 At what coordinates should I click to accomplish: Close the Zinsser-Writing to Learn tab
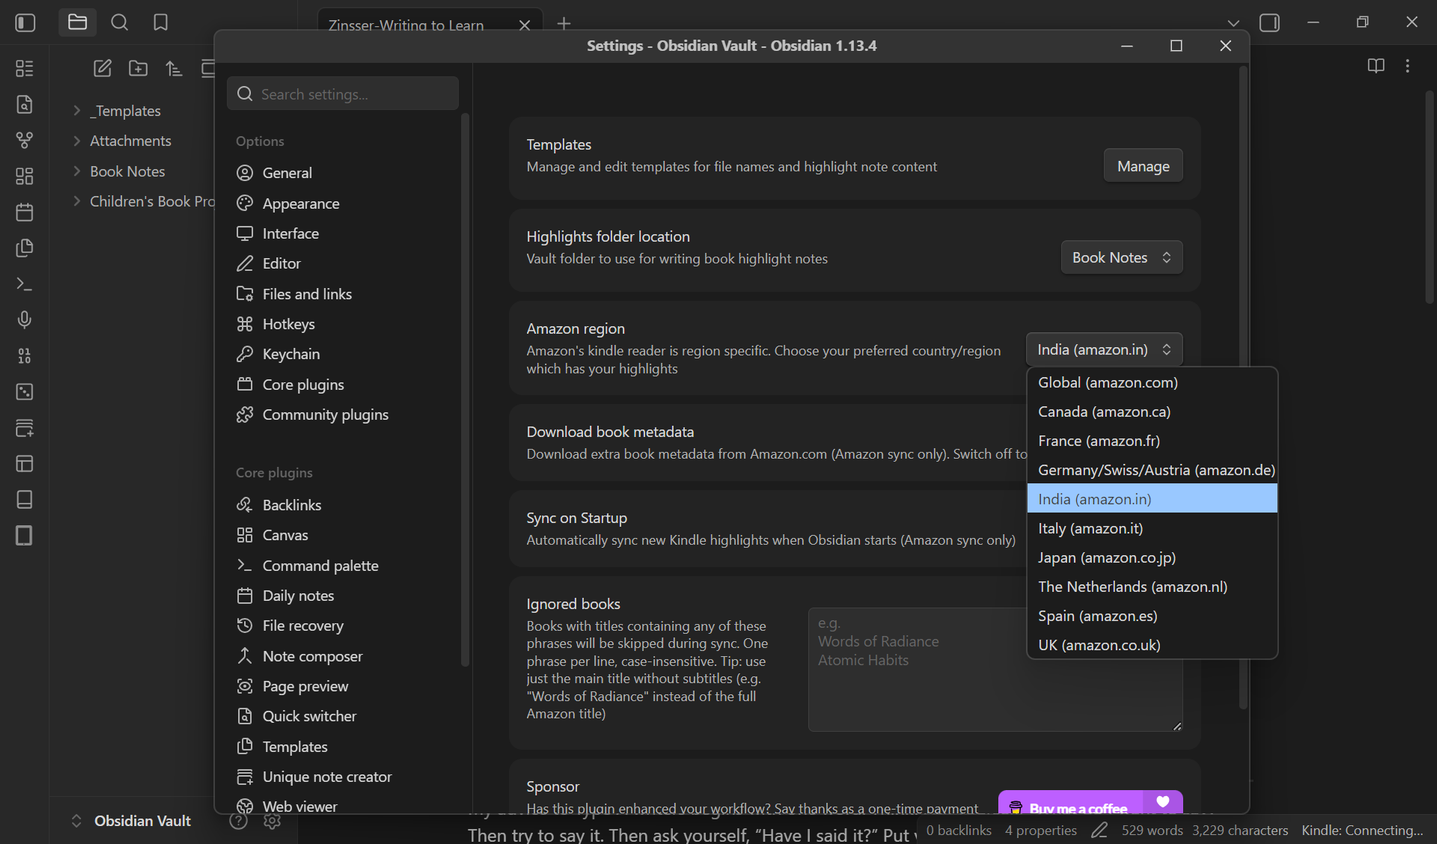(524, 25)
